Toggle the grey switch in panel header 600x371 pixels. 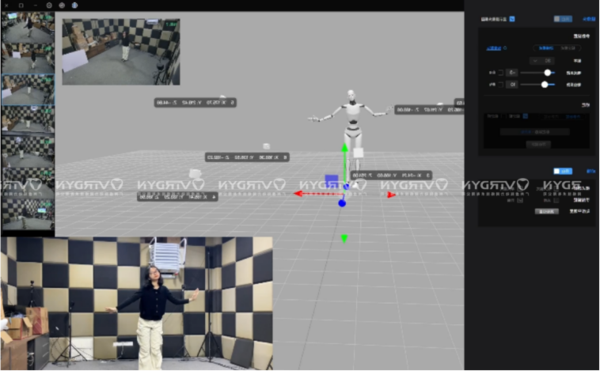click(x=563, y=19)
